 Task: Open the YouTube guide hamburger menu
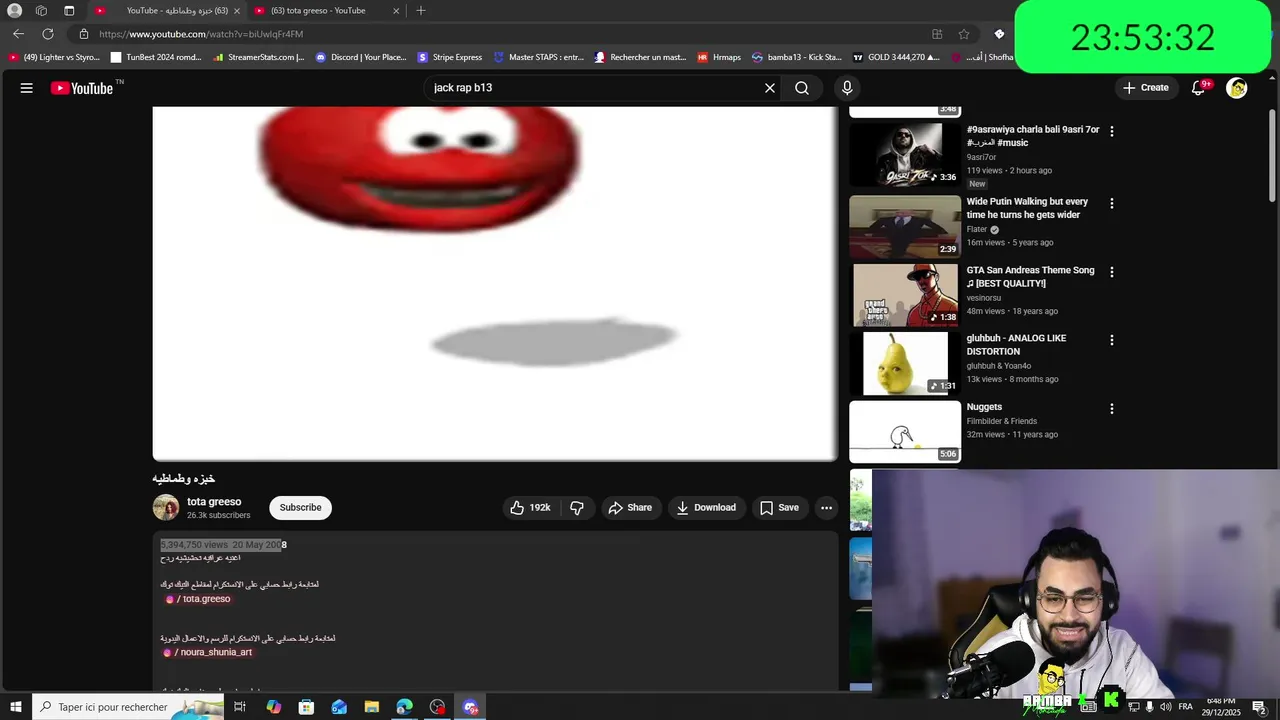pyautogui.click(x=27, y=88)
